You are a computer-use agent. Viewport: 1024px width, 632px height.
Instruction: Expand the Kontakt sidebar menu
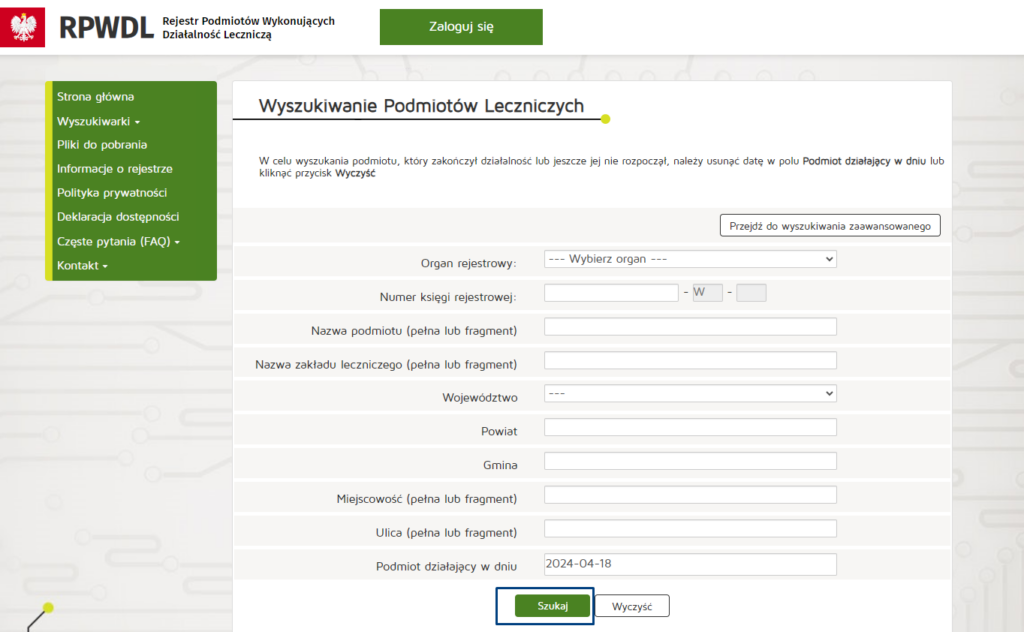tap(82, 266)
